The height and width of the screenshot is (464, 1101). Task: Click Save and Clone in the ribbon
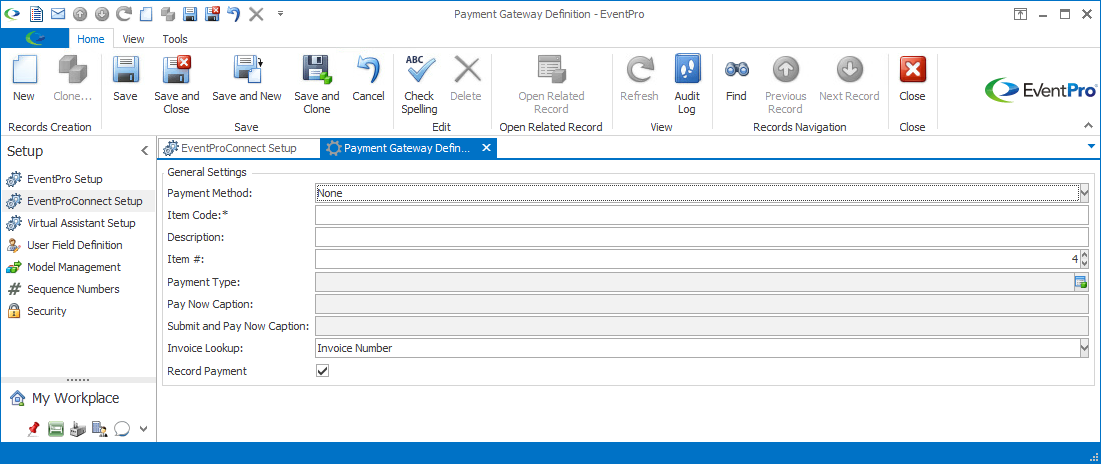tap(317, 84)
